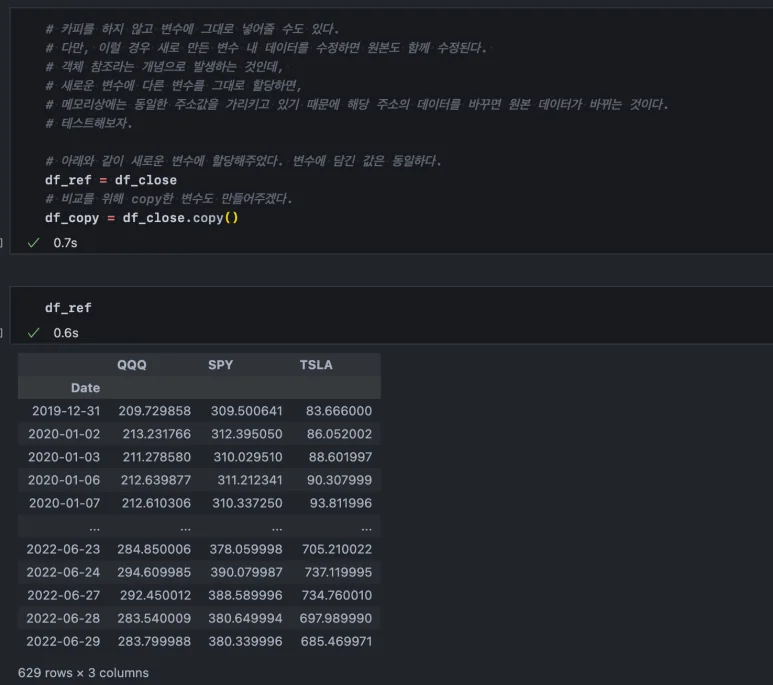Click the green checkmark beside 0.6s
This screenshot has height=685, width=773.
click(x=34, y=333)
